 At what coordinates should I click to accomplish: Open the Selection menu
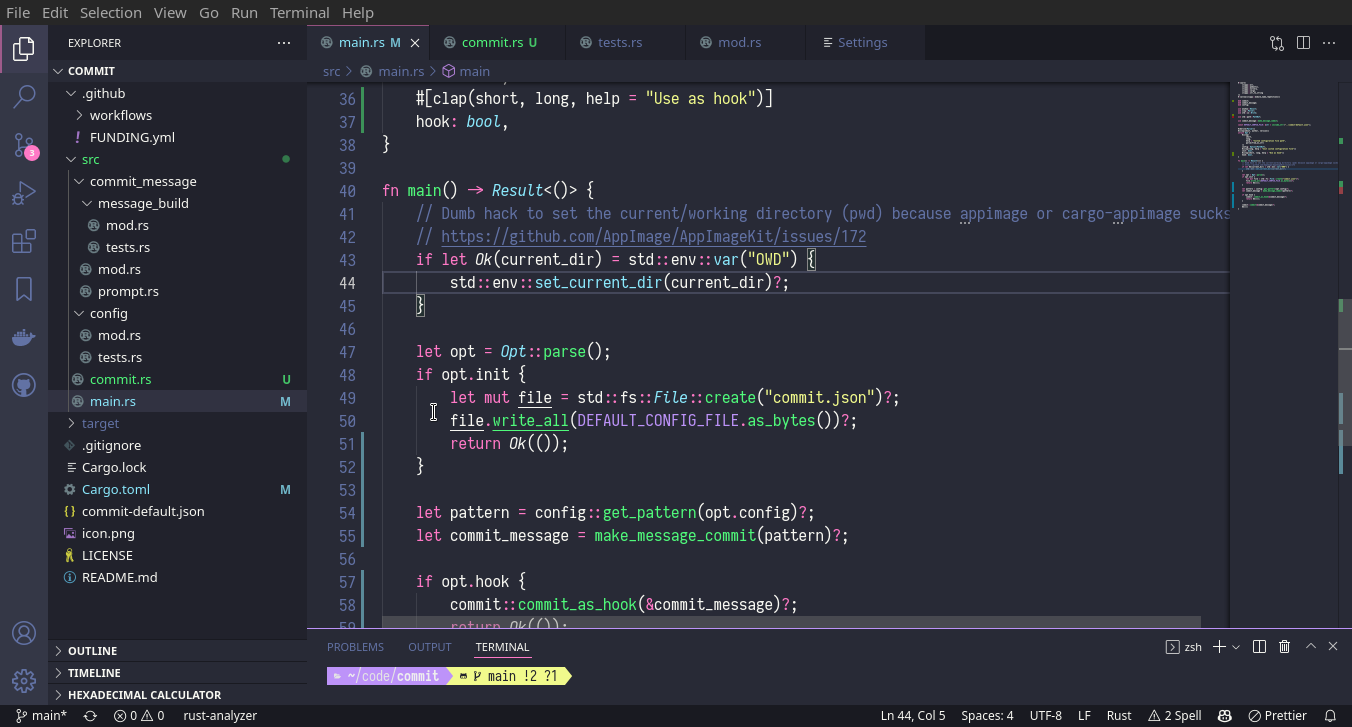click(x=110, y=13)
